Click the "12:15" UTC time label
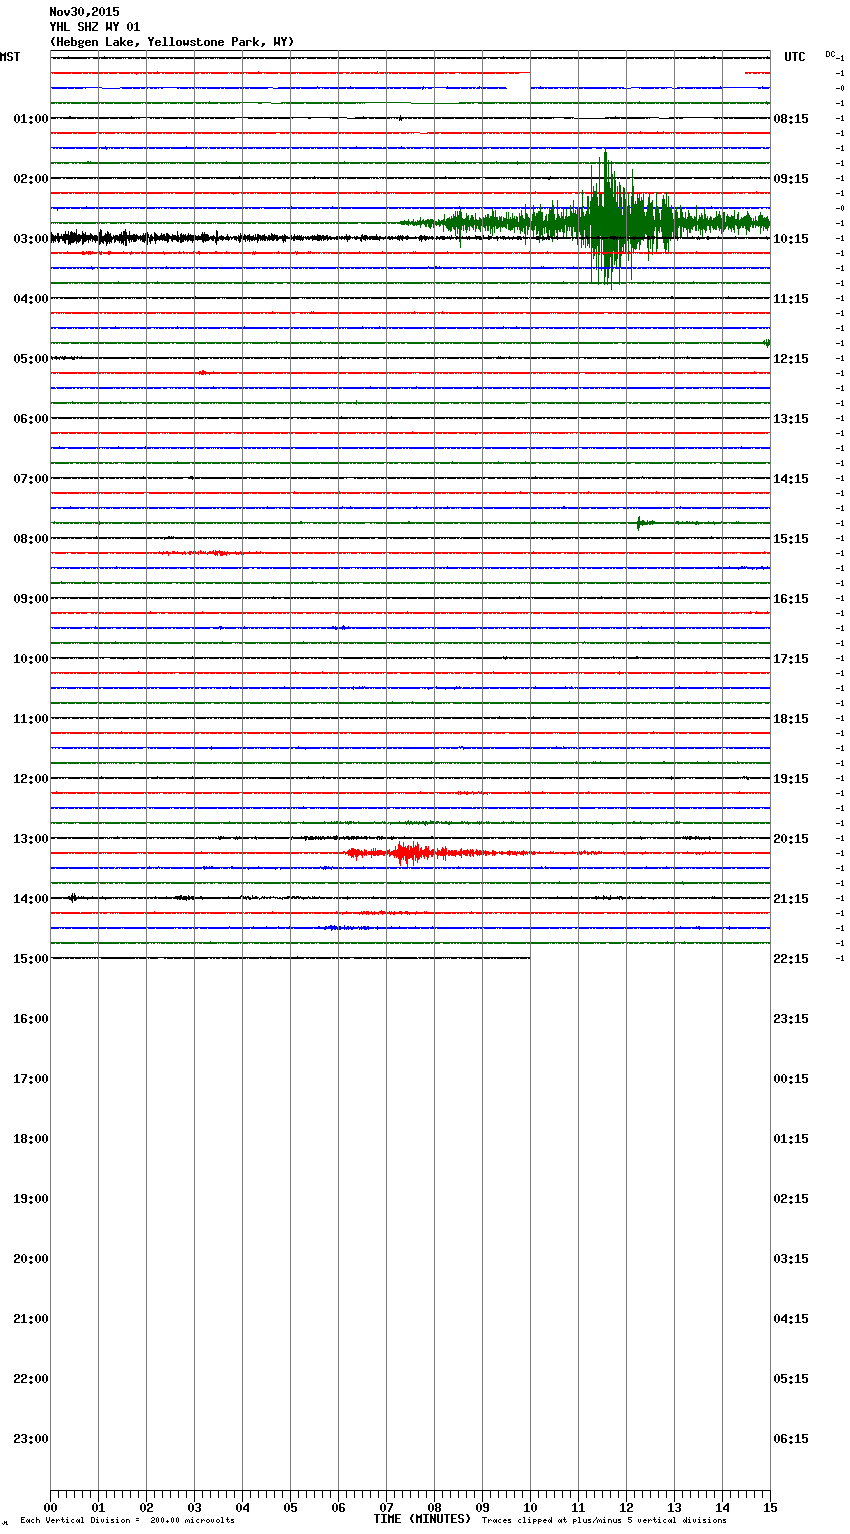This screenshot has width=850, height=1534. coord(791,359)
